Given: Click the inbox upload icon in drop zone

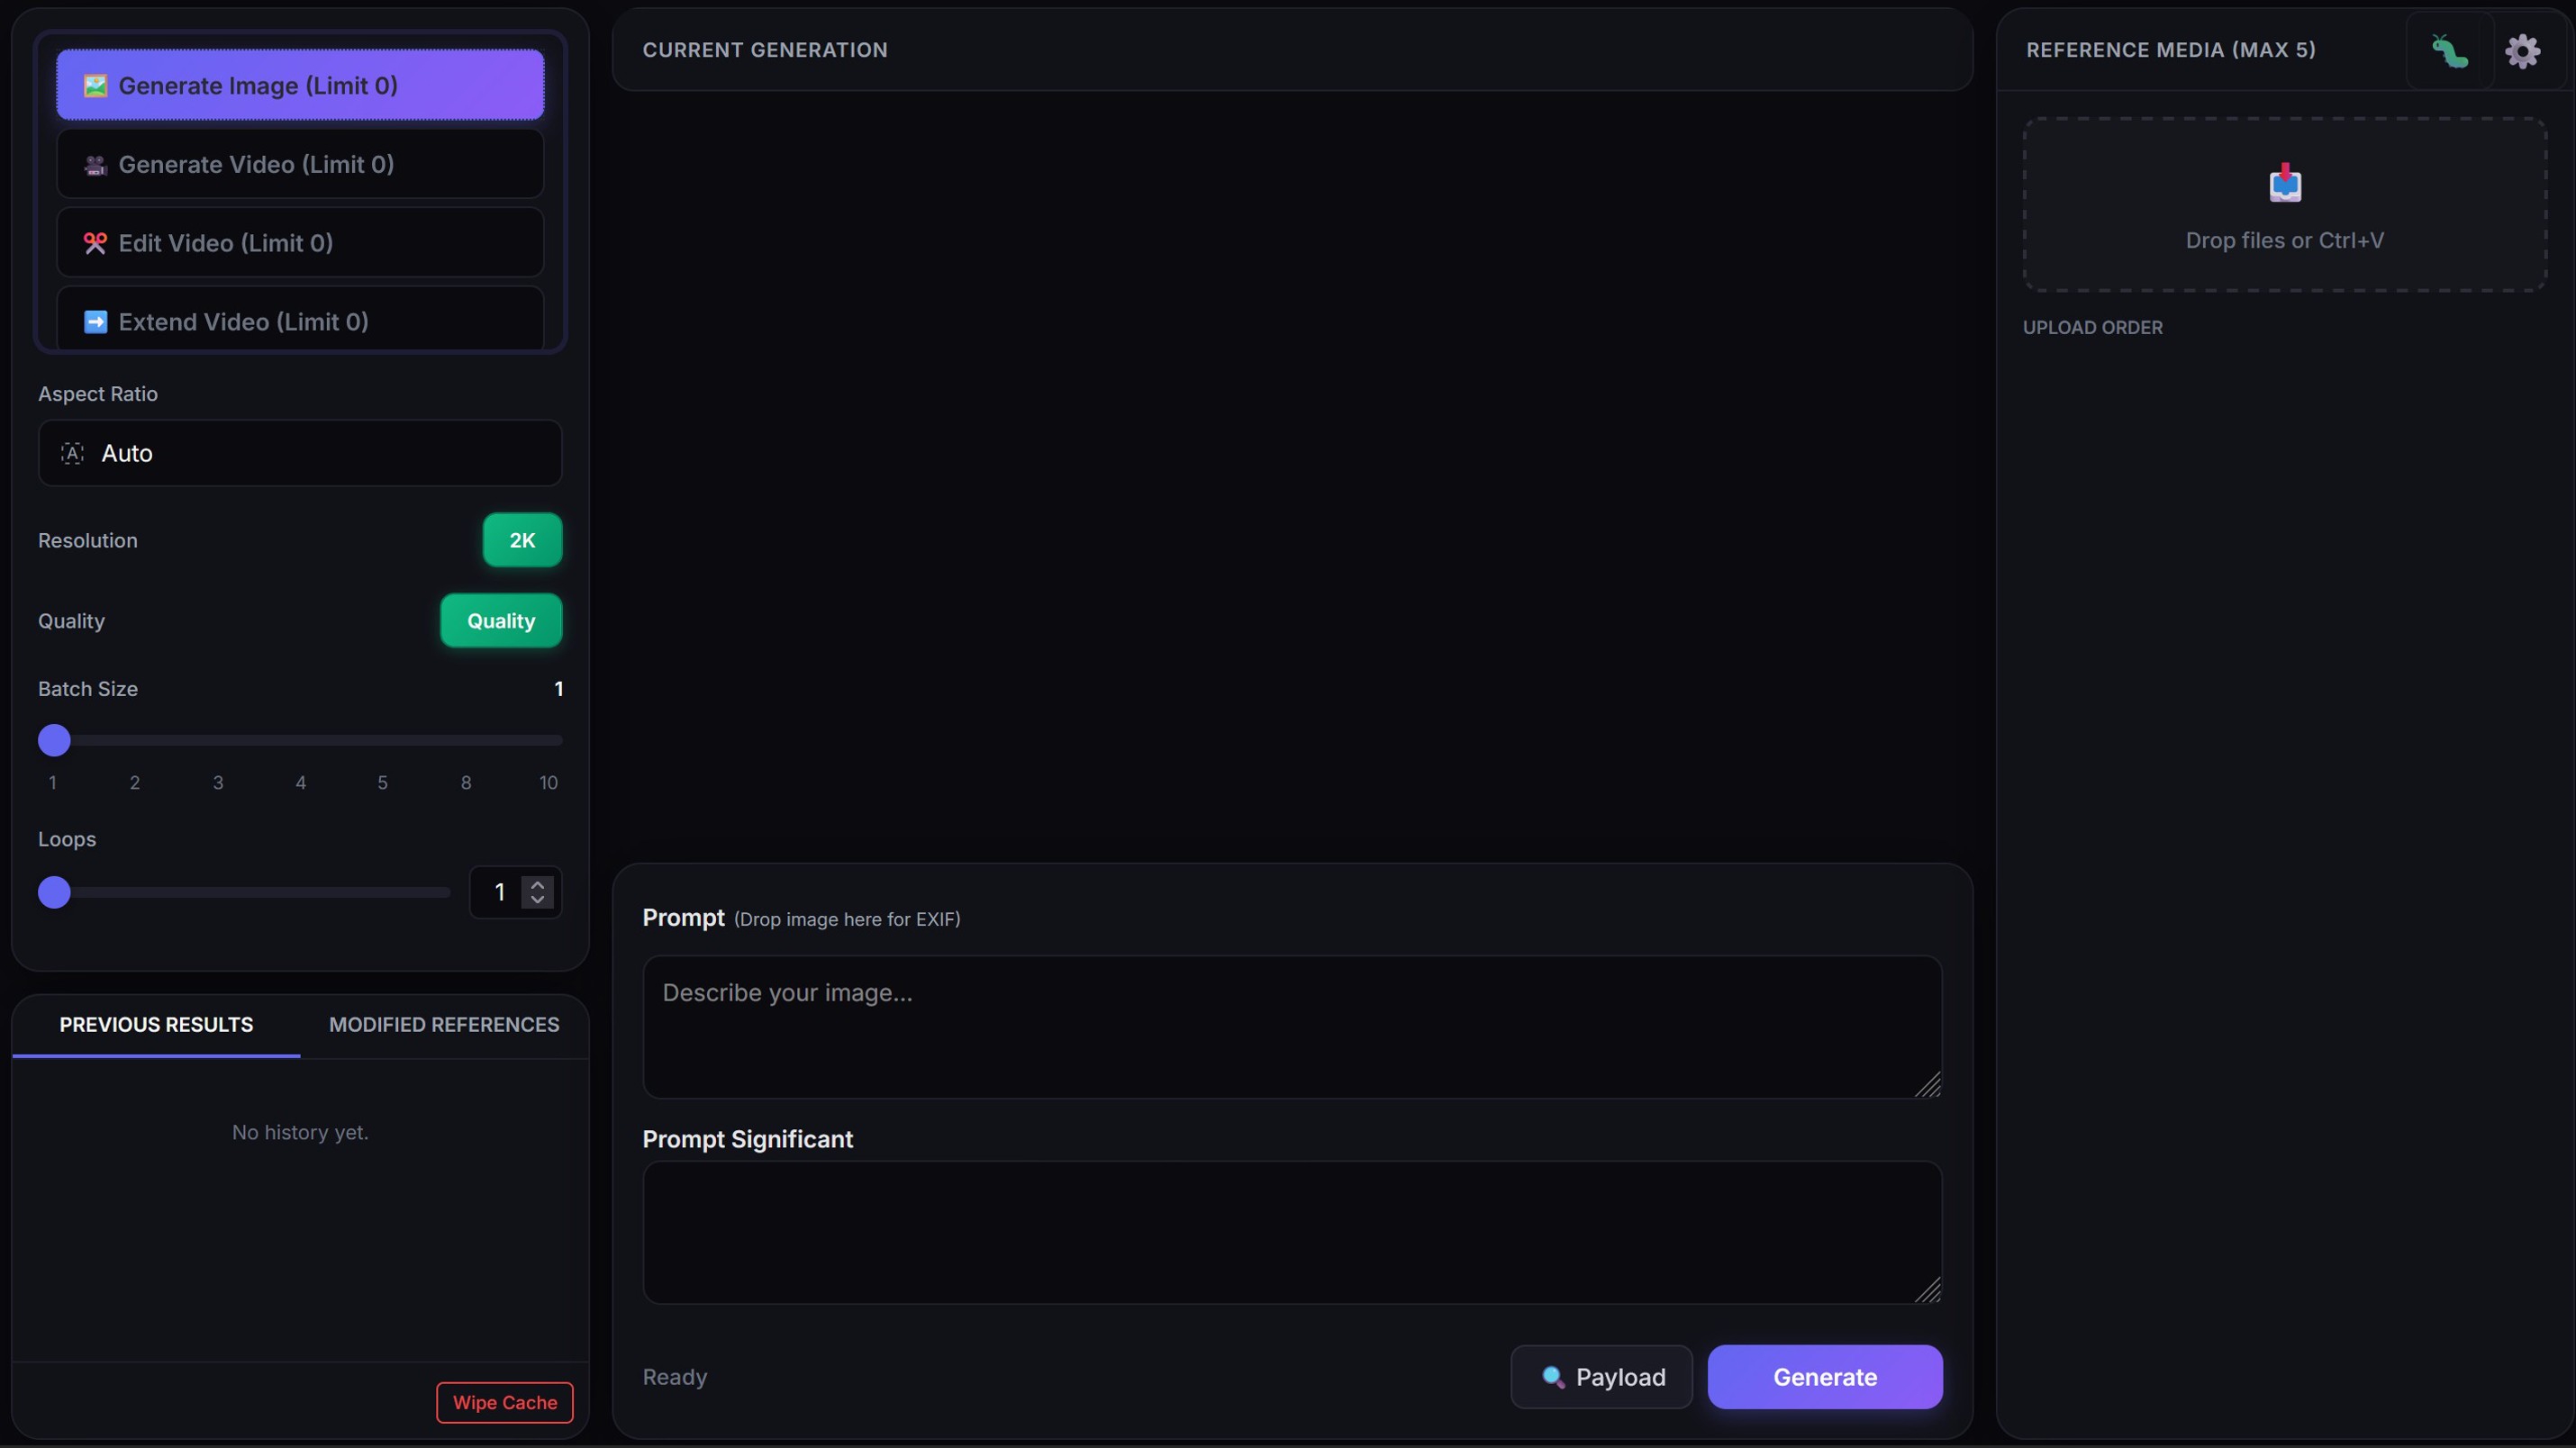Looking at the screenshot, I should (x=2285, y=183).
